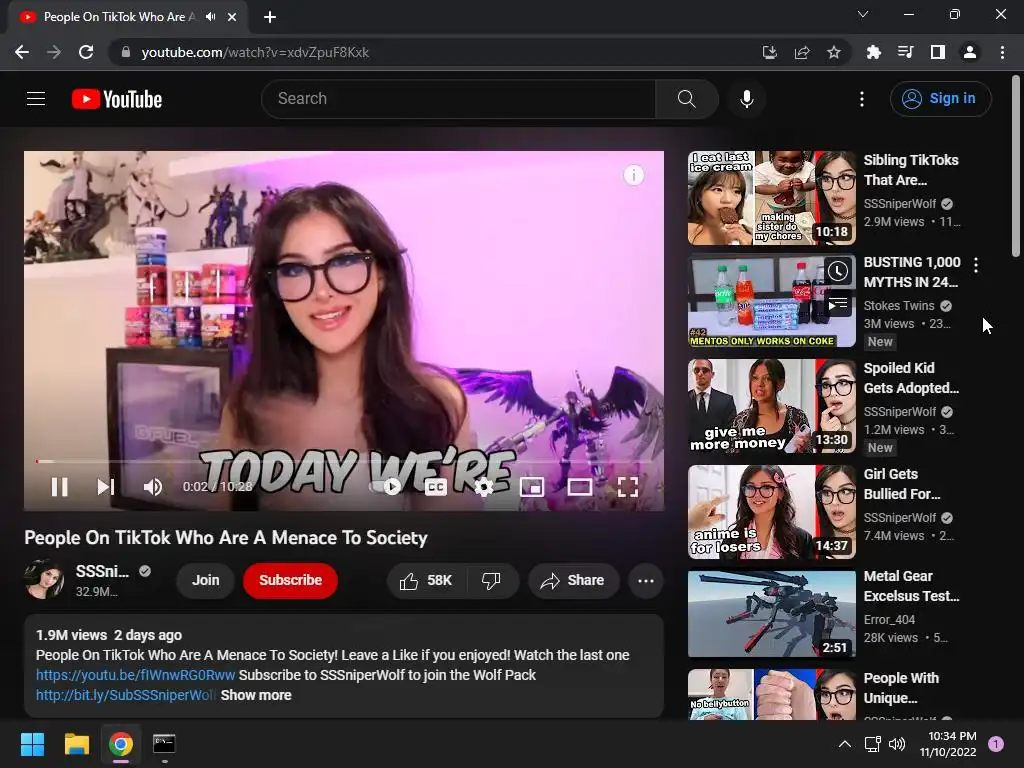Open the Windows Start menu
1024x768 pixels.
pyautogui.click(x=32, y=744)
